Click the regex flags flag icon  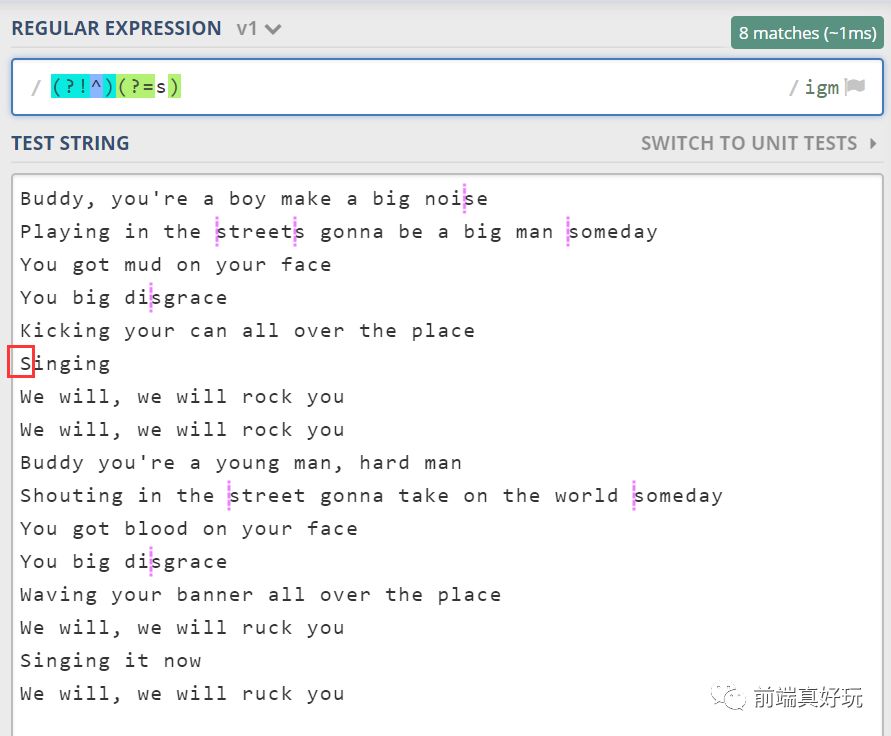pos(855,87)
